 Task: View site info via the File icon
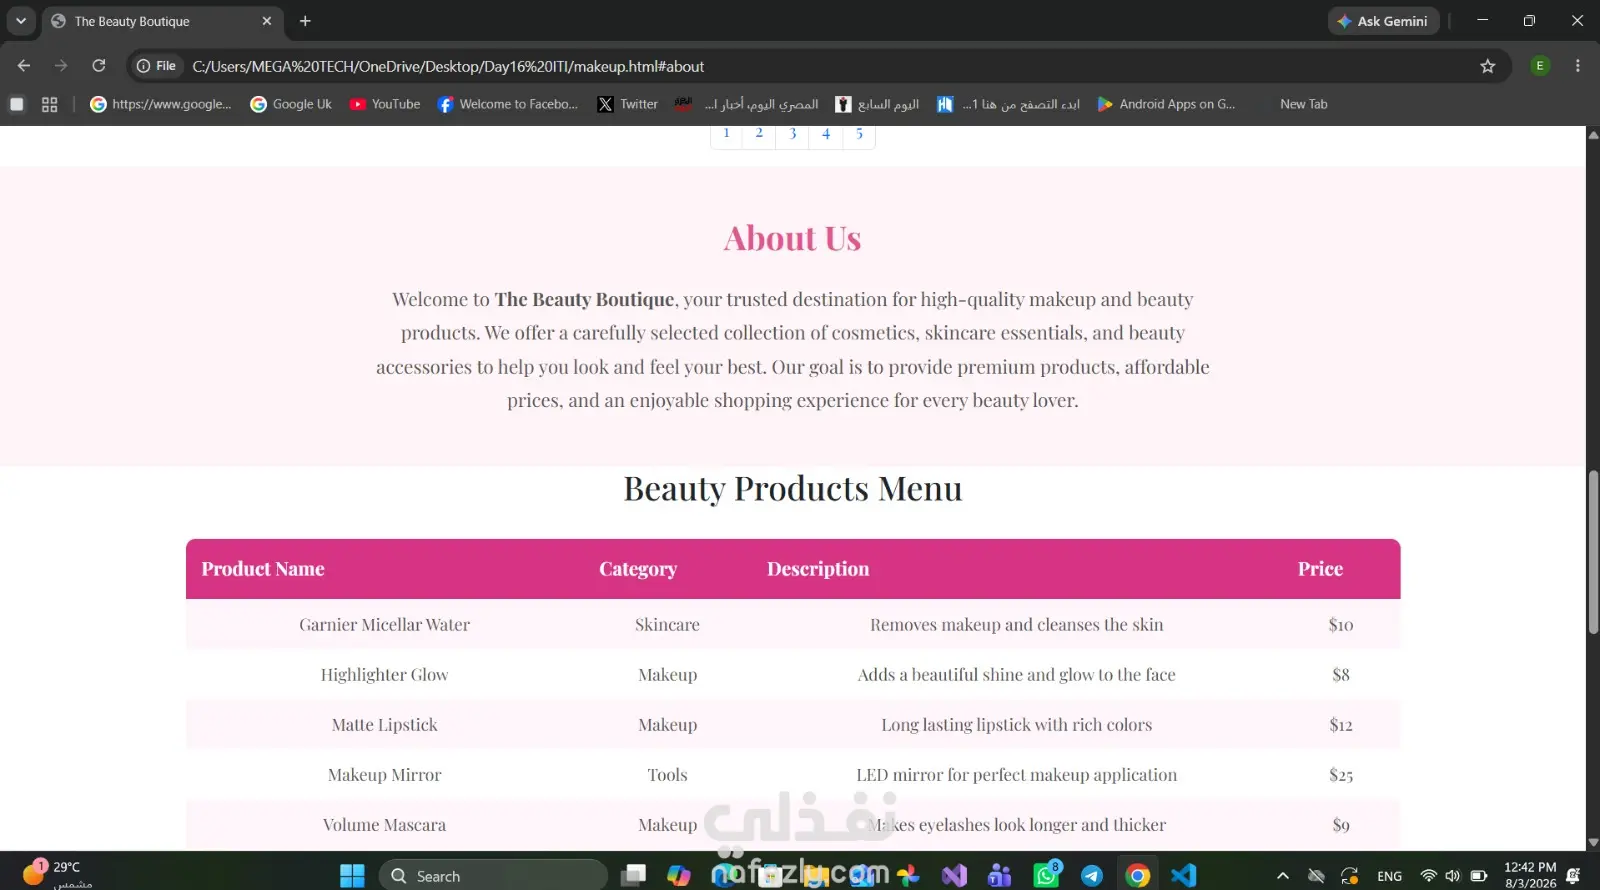click(x=157, y=66)
